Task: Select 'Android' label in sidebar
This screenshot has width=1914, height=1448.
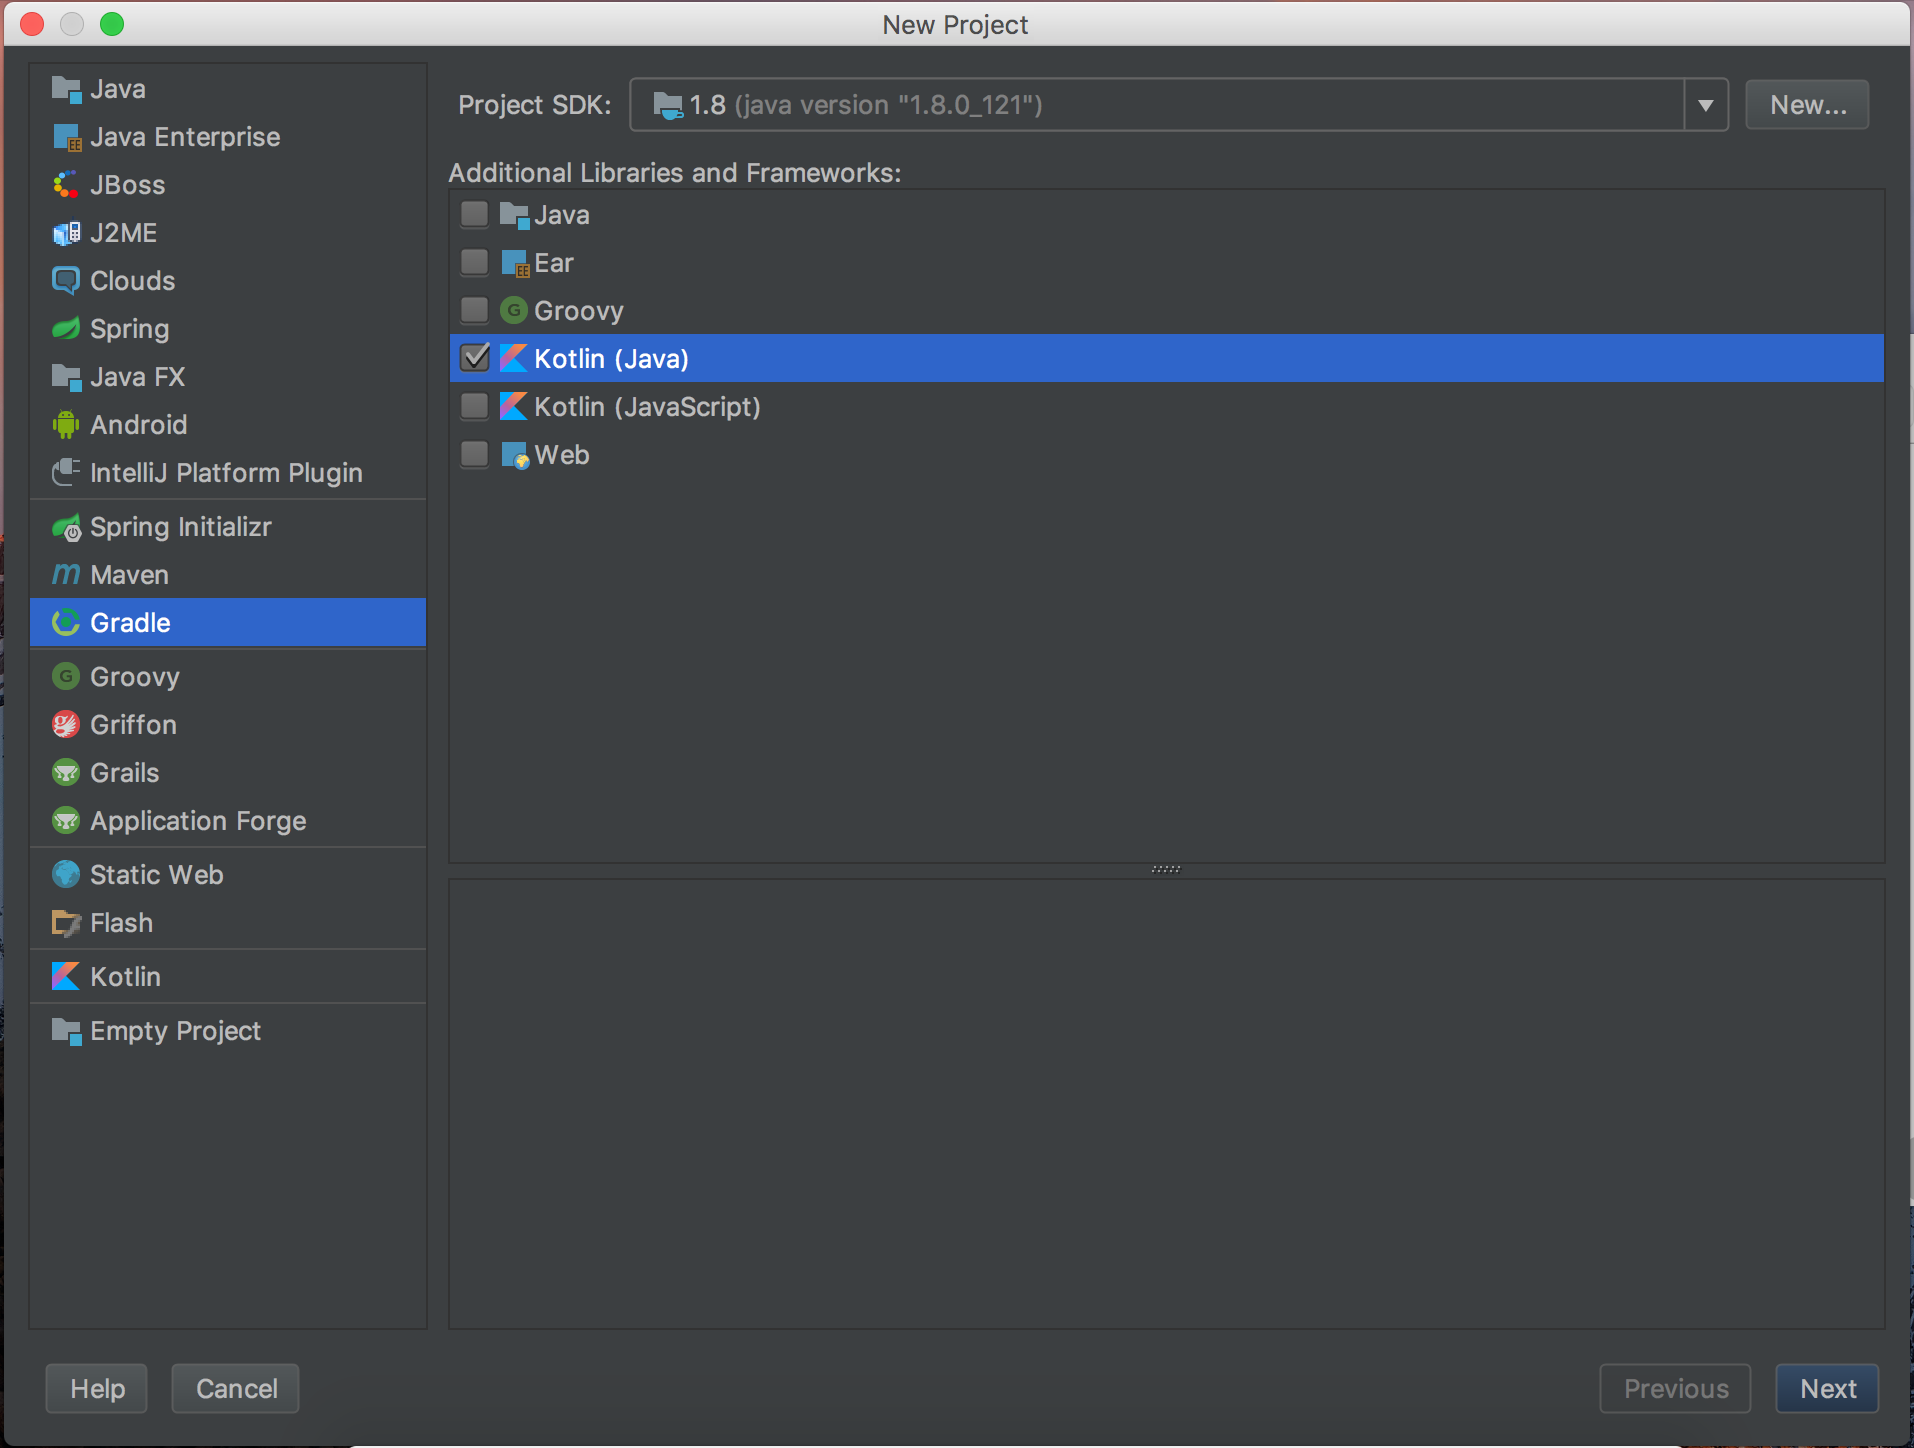Action: point(139,425)
